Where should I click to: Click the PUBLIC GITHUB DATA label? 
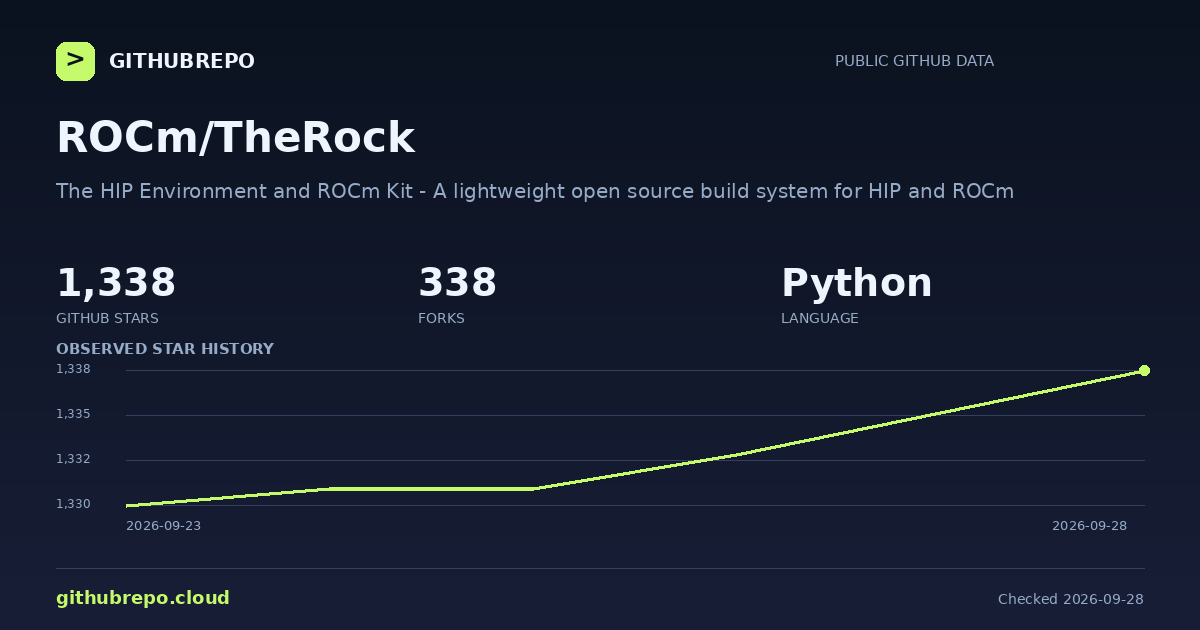point(914,61)
